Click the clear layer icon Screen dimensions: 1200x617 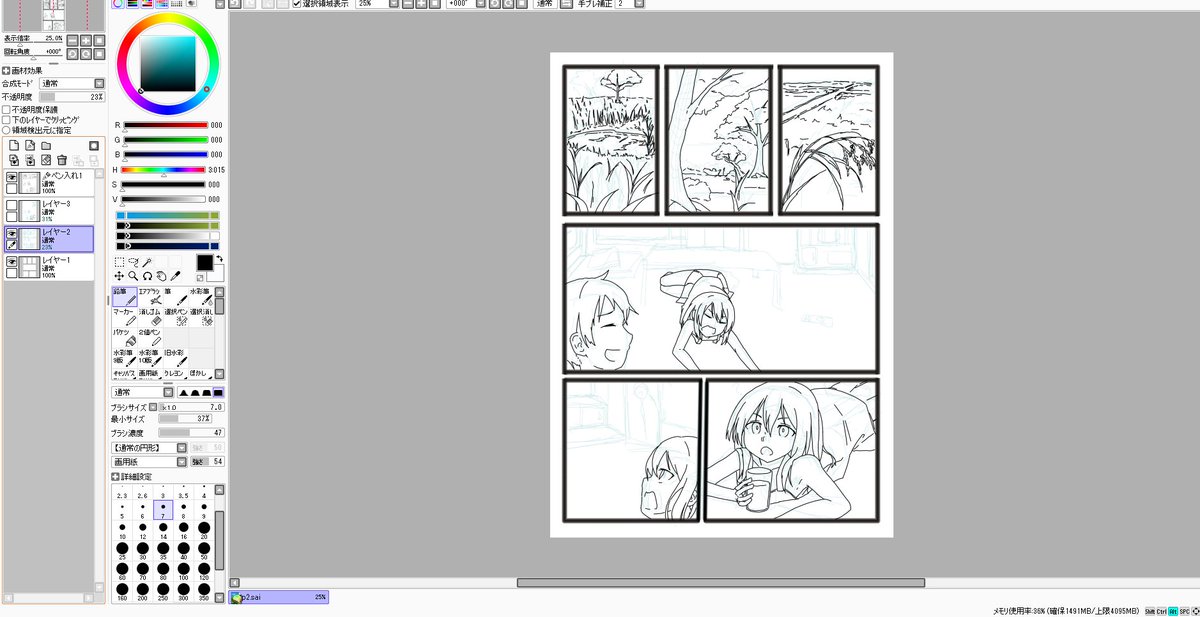(46, 160)
